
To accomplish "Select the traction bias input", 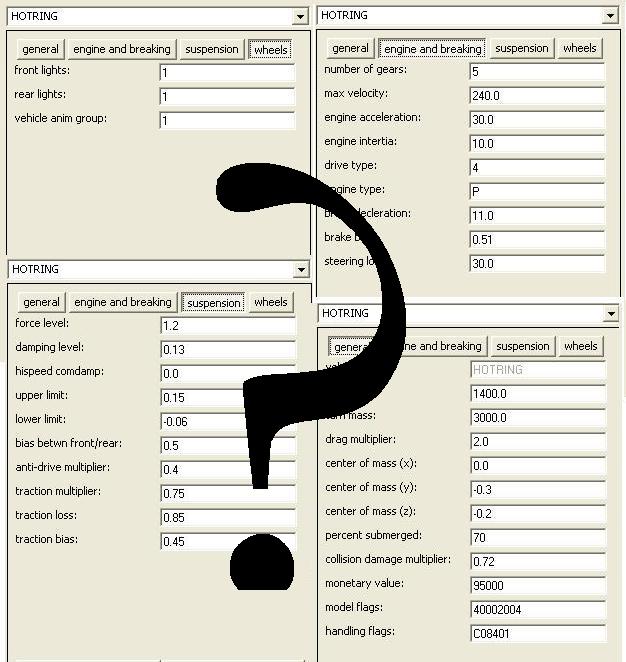I will 227,542.
